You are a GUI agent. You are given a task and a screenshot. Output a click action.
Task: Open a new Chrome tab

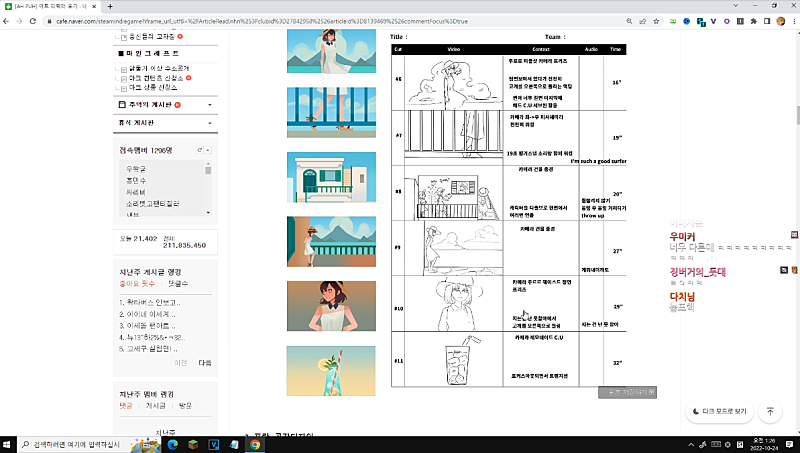(x=110, y=7)
